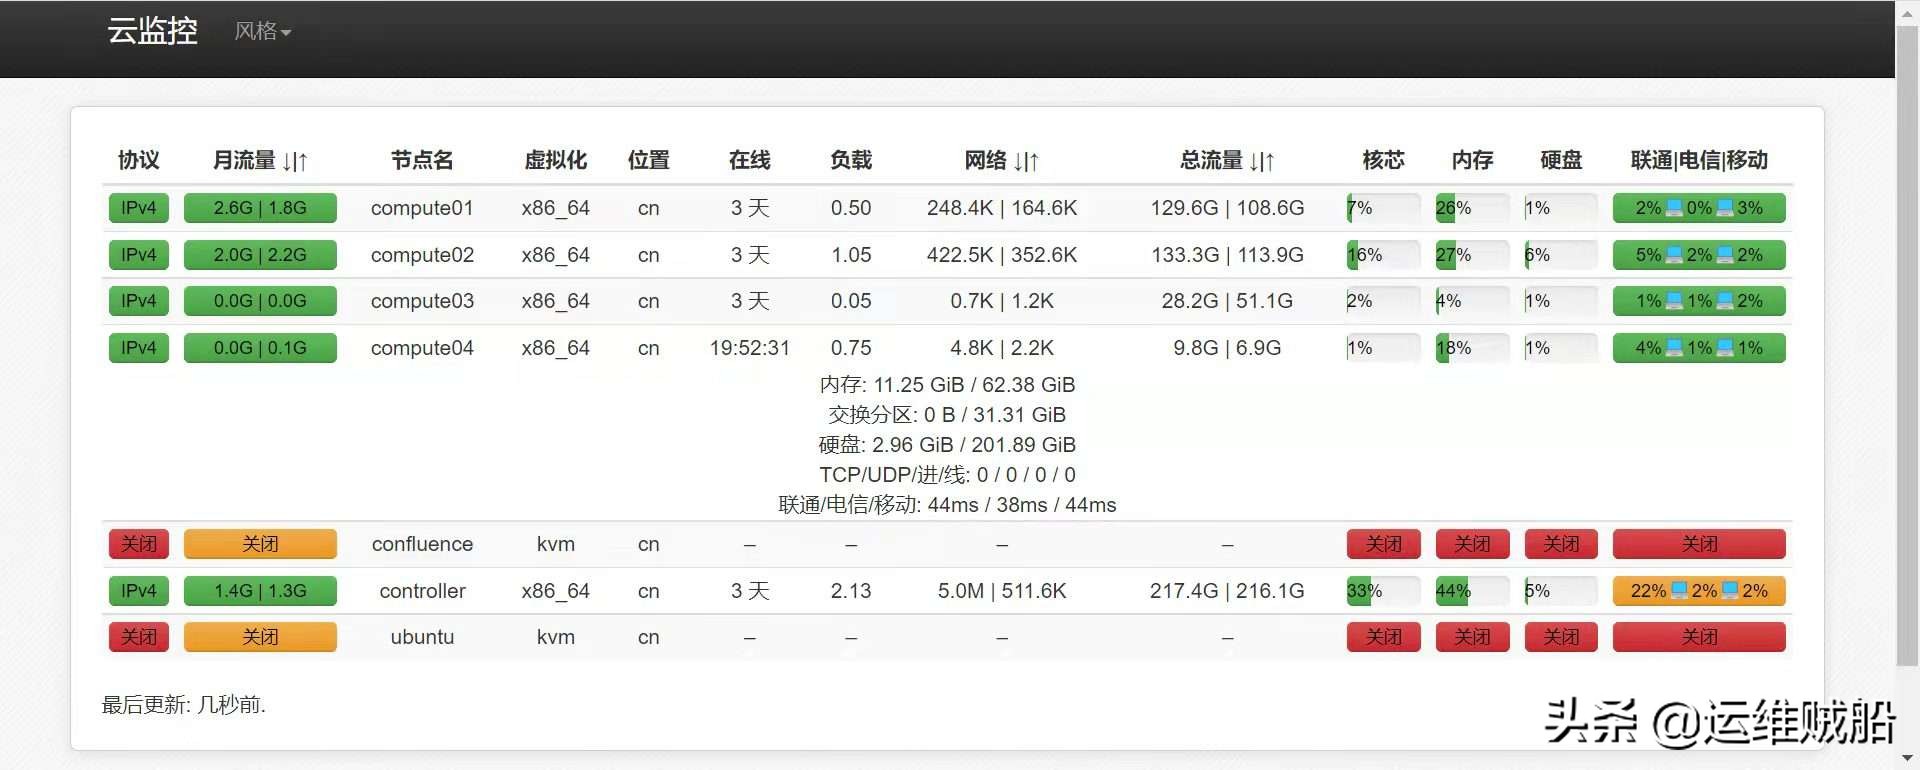
Task: Expand the compute02 node row
Action: pos(947,255)
